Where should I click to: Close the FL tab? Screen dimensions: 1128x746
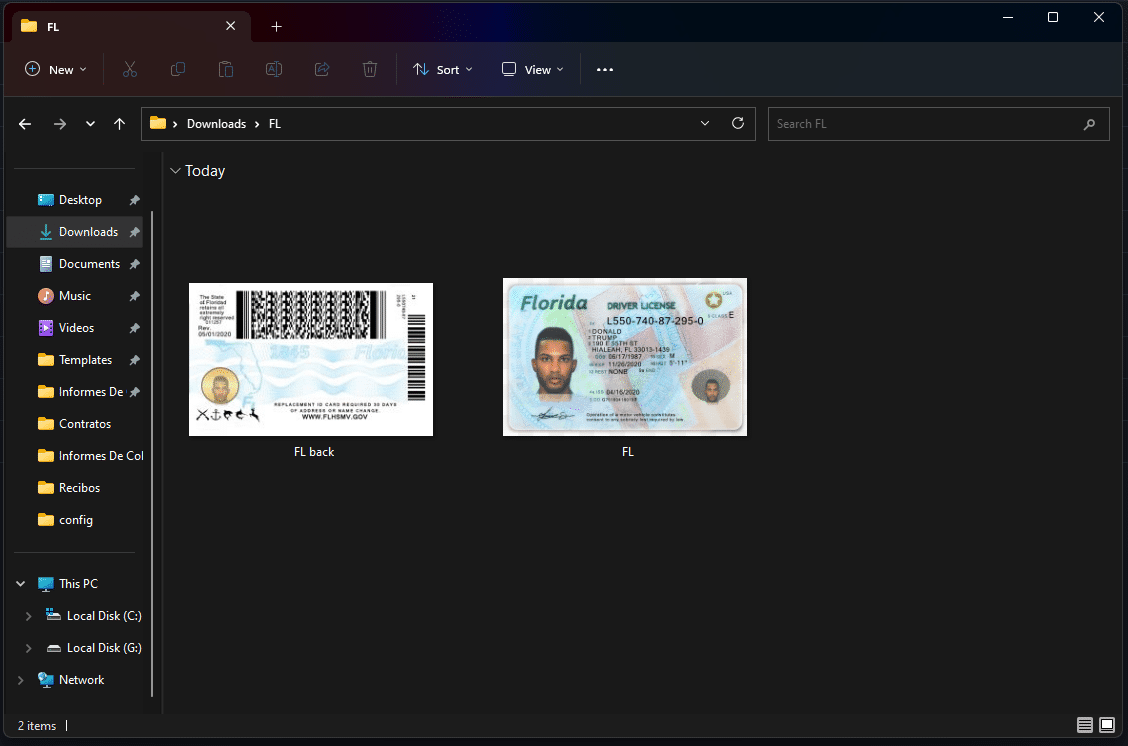click(230, 26)
